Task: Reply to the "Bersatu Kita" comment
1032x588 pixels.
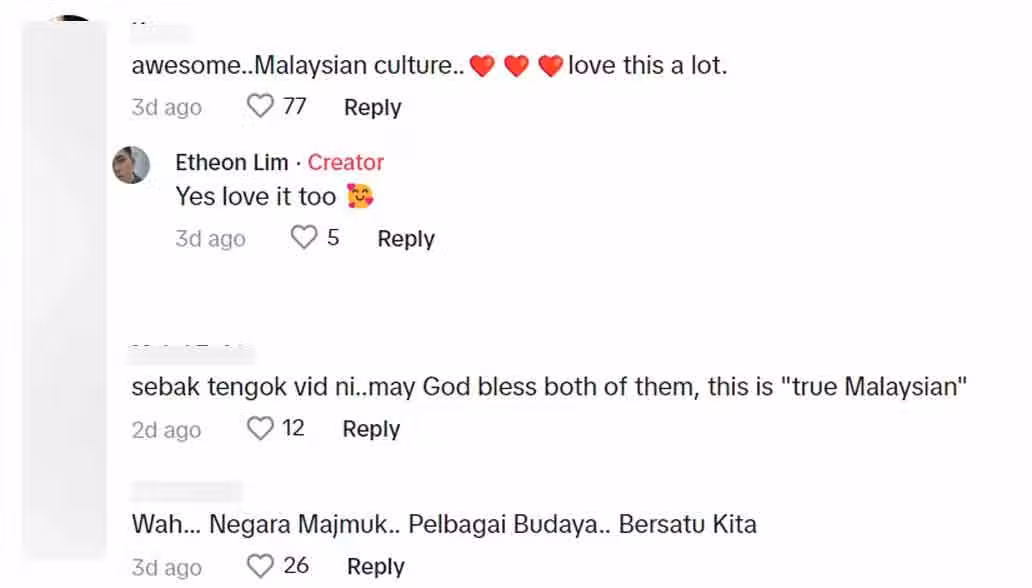Action: [x=375, y=567]
